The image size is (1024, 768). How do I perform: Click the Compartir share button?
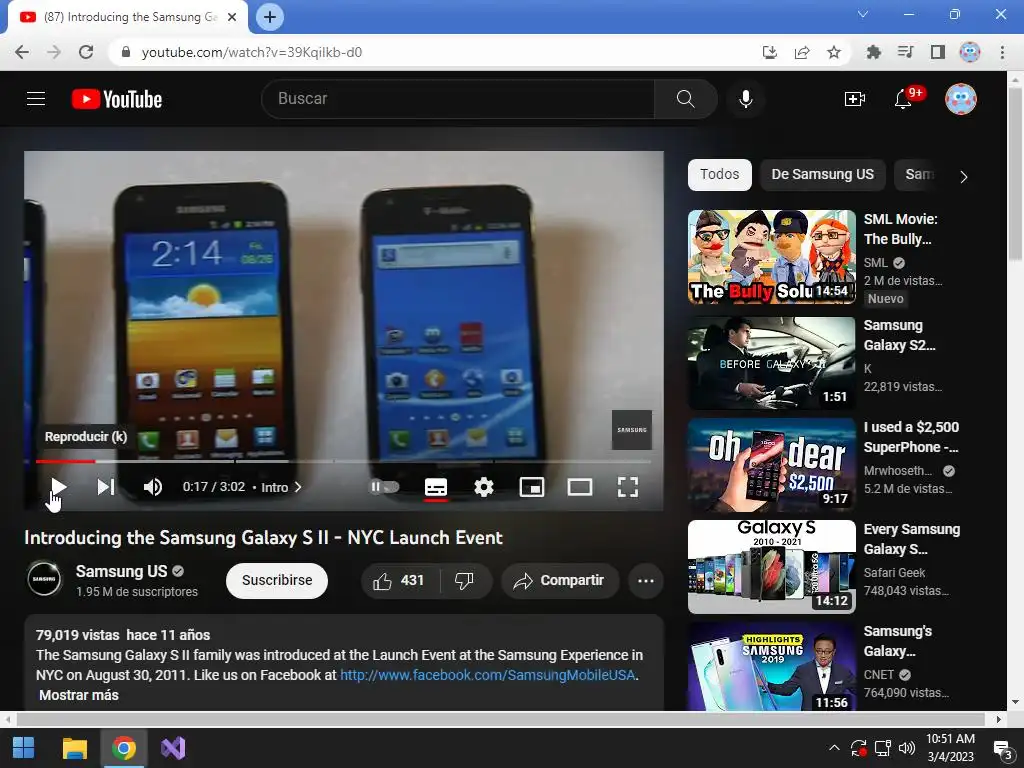coord(559,581)
